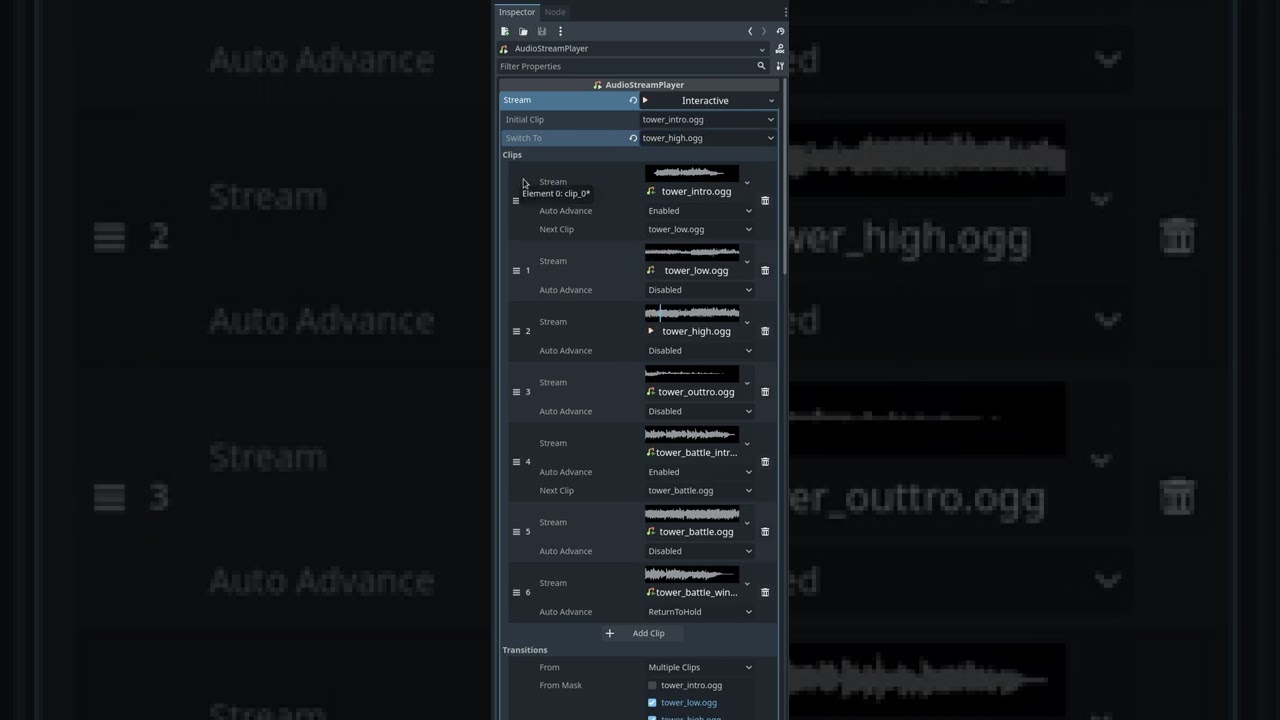This screenshot has width=1280, height=720.
Task: Open clip 4 Next Clip tower_battle.ogg dropdown
Action: (700, 491)
